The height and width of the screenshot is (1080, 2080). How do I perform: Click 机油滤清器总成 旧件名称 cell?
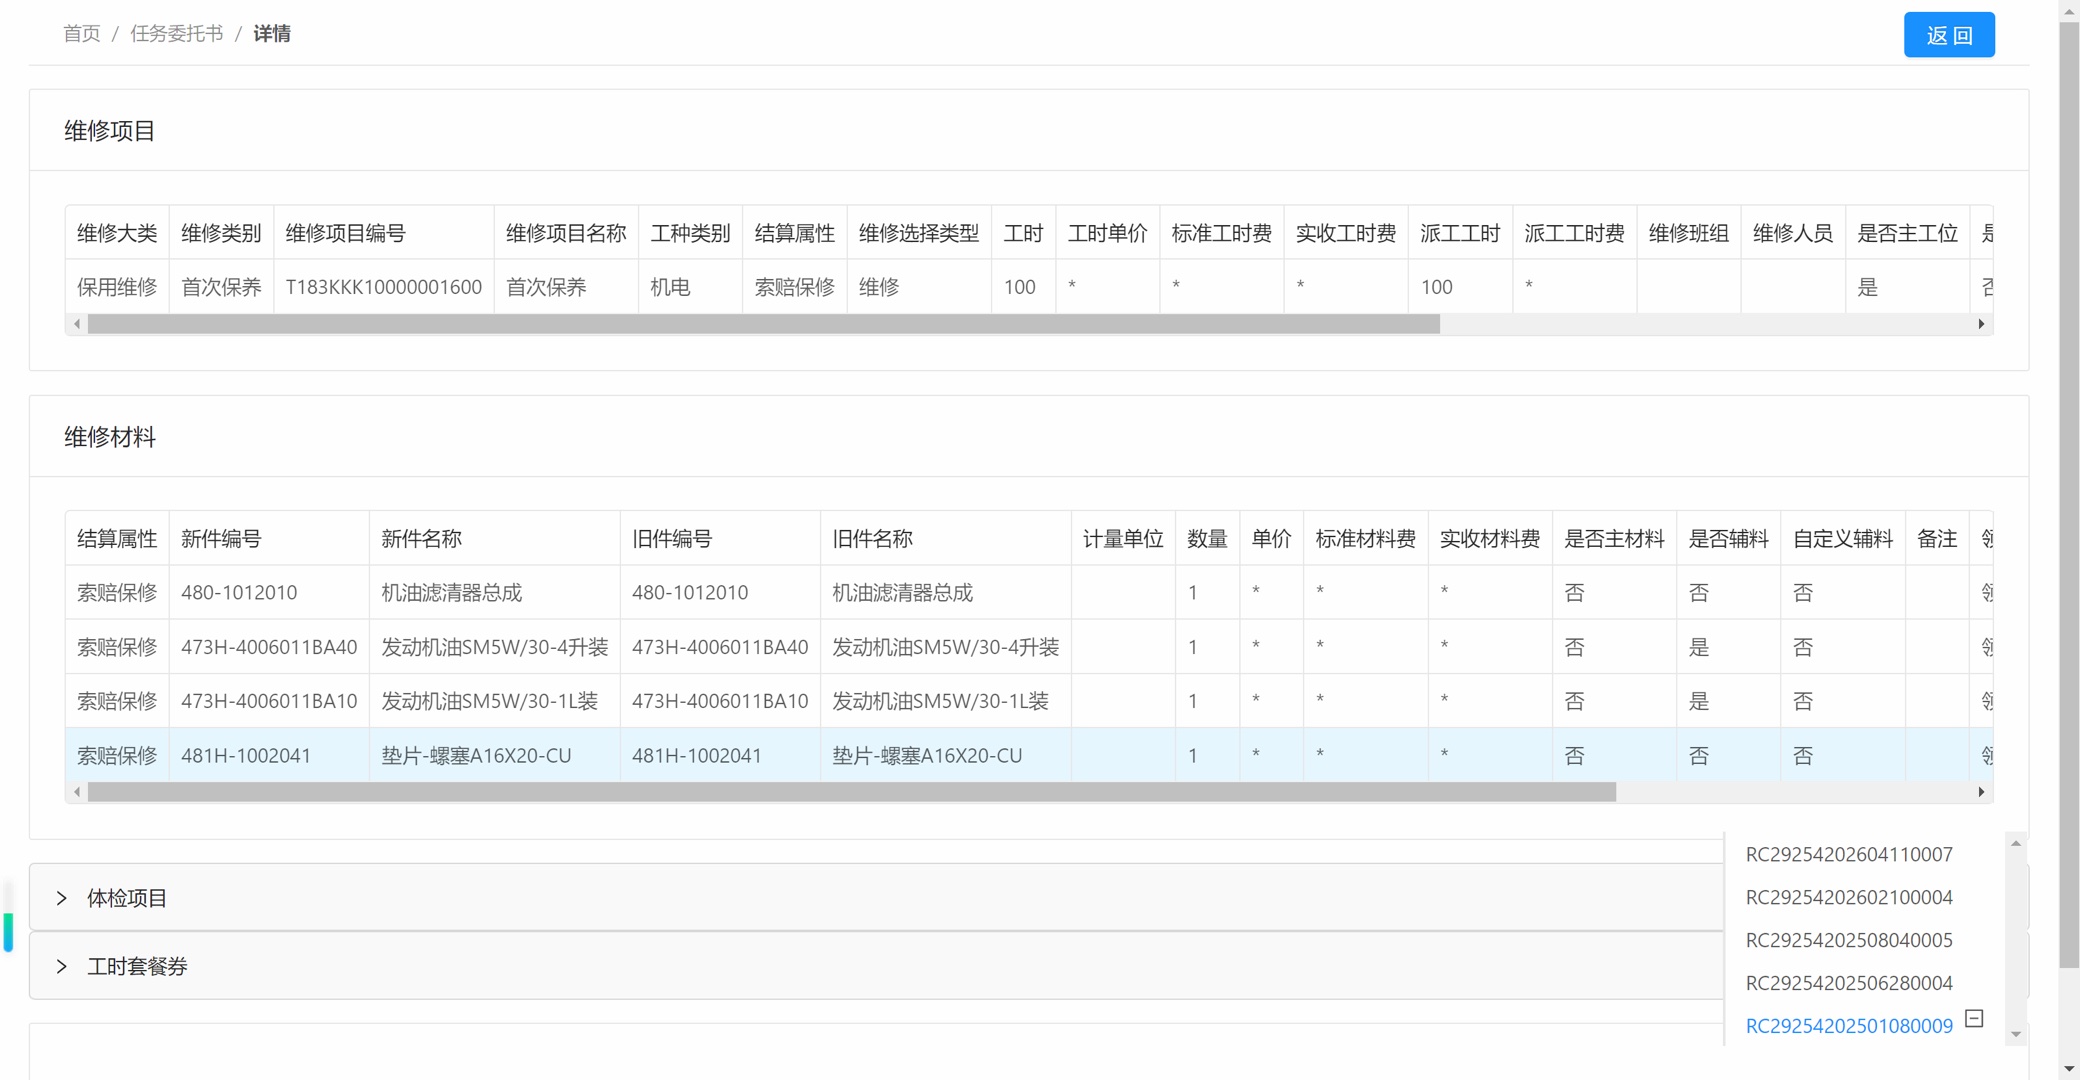pyautogui.click(x=945, y=593)
